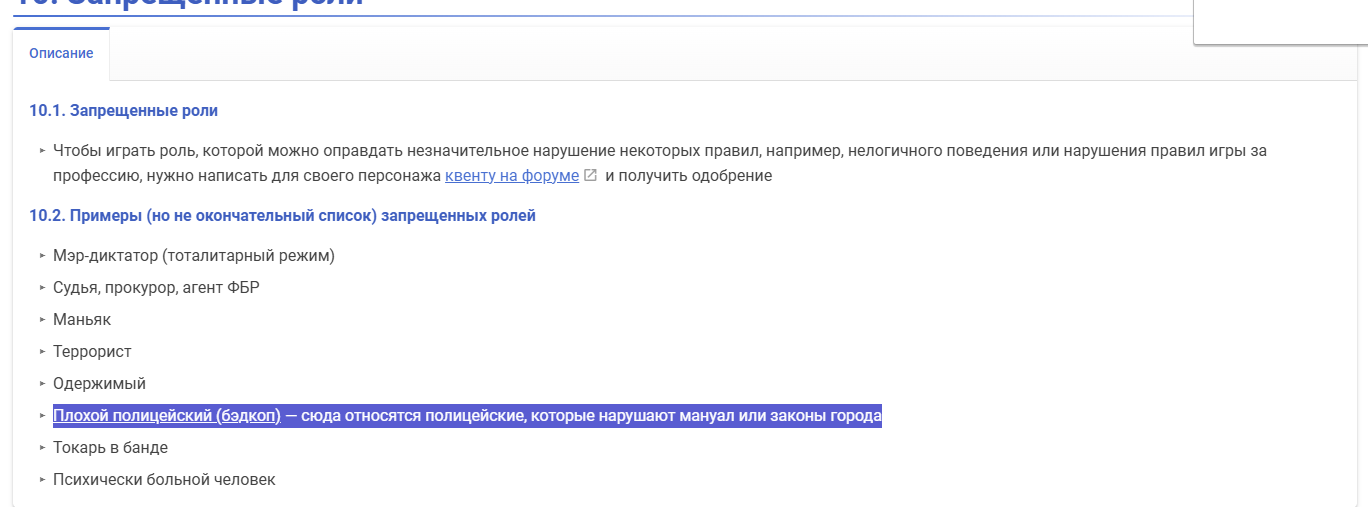Click the words "и получить одобрение"

point(688,176)
